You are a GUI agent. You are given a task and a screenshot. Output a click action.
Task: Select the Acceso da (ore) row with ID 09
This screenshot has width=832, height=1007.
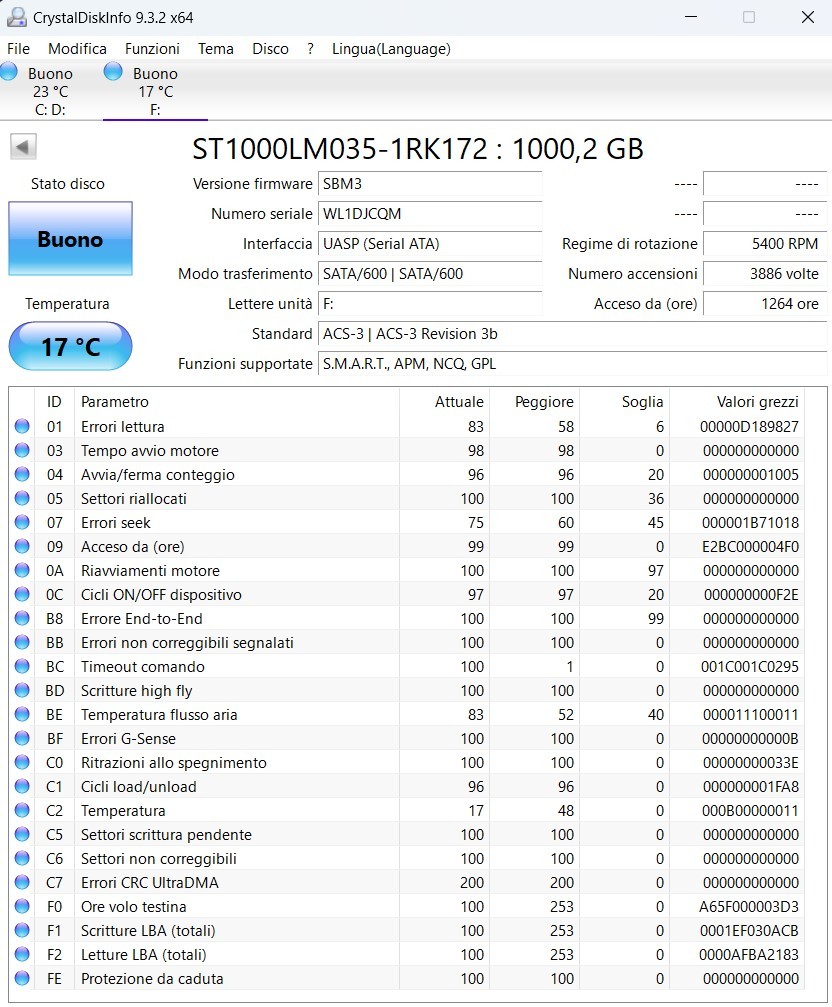[x=406, y=547]
